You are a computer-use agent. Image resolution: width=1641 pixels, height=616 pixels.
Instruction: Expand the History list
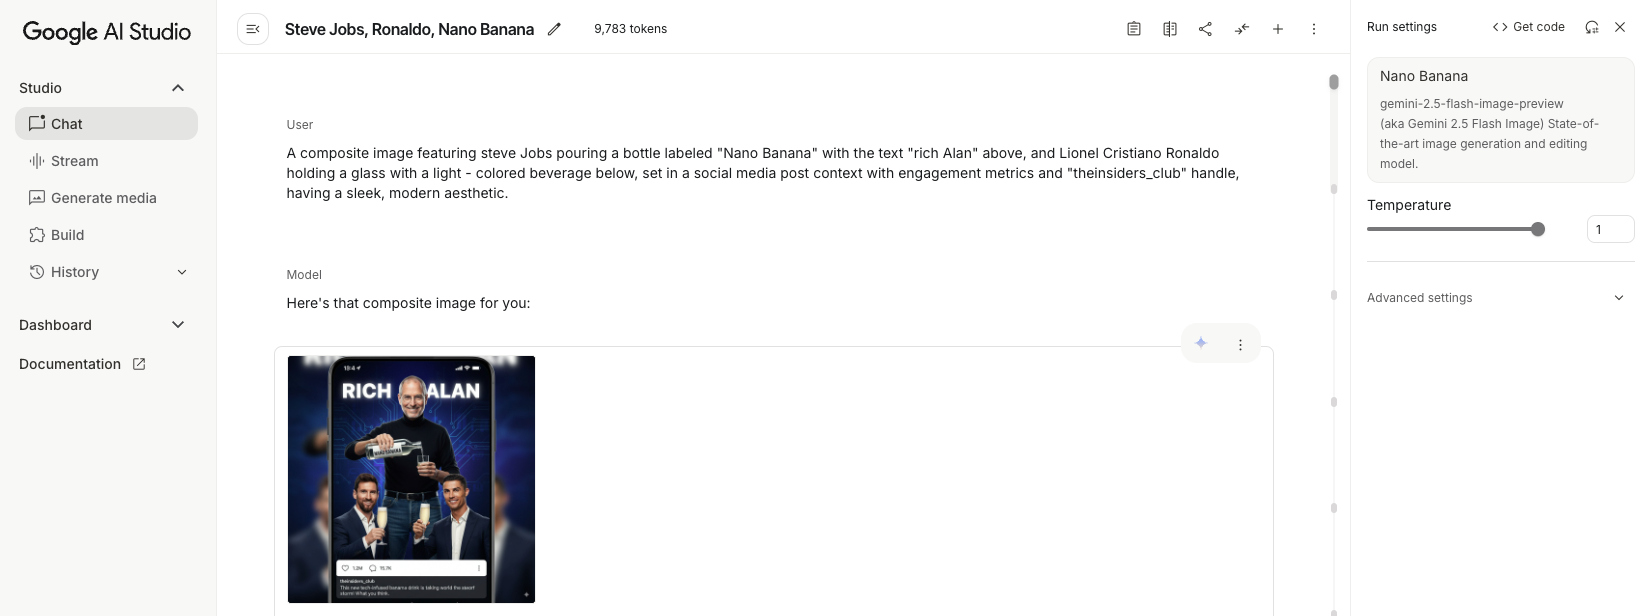point(182,272)
